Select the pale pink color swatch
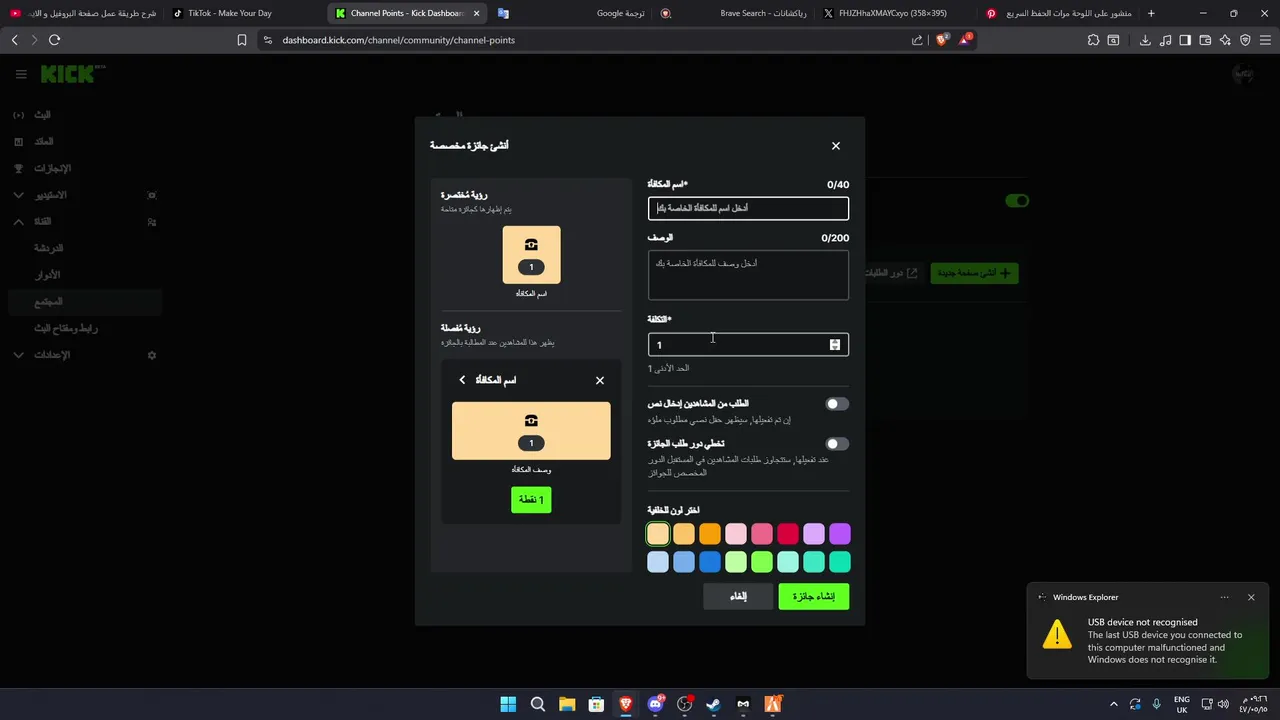The height and width of the screenshot is (720, 1280). (x=736, y=534)
